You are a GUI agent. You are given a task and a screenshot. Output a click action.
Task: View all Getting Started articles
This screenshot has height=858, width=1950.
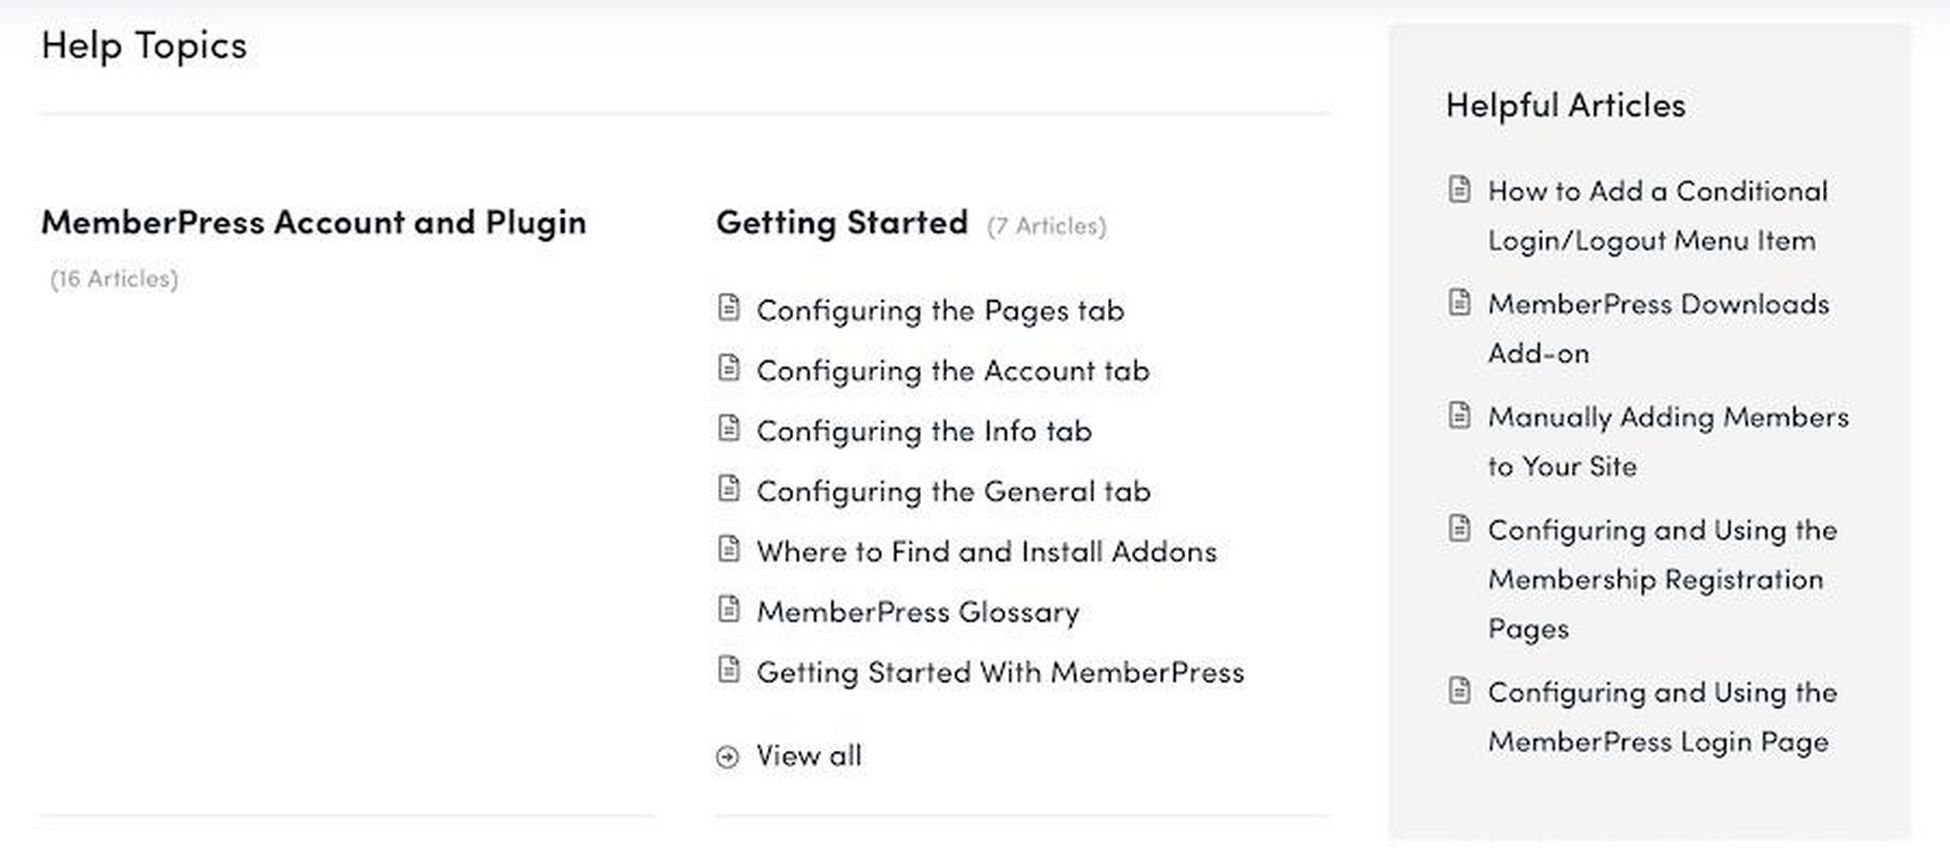click(x=809, y=756)
